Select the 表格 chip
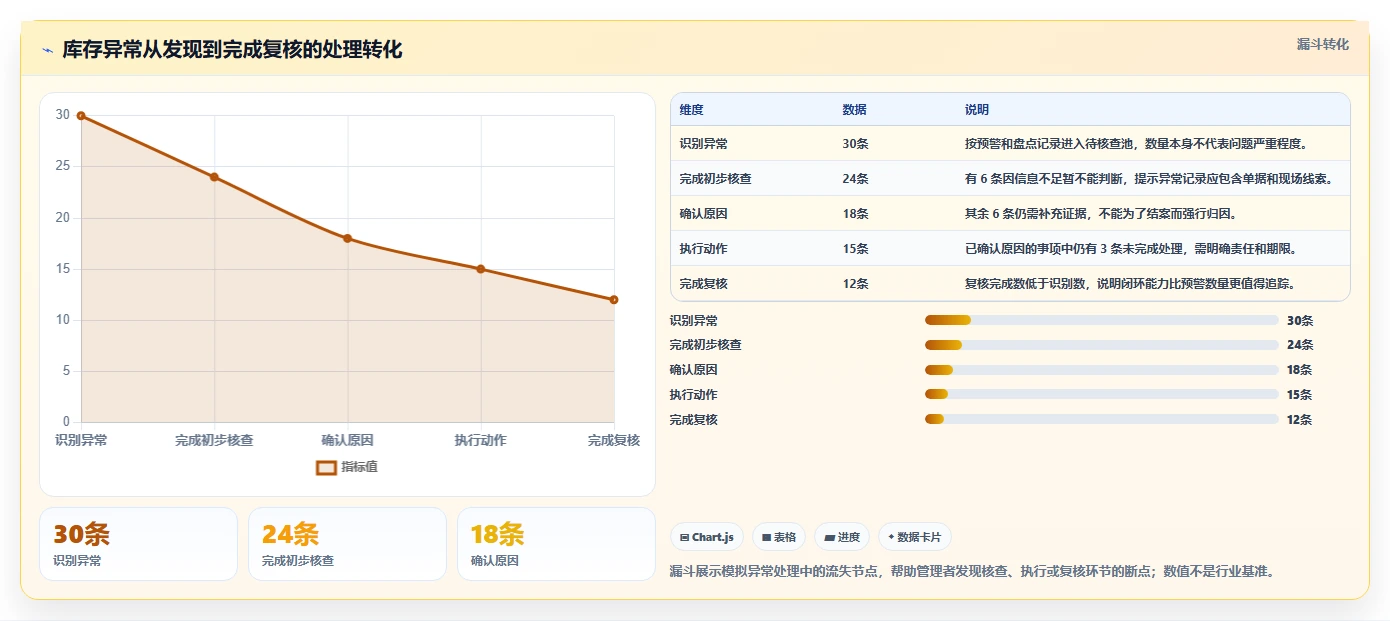This screenshot has height=621, width=1390. tap(779, 537)
